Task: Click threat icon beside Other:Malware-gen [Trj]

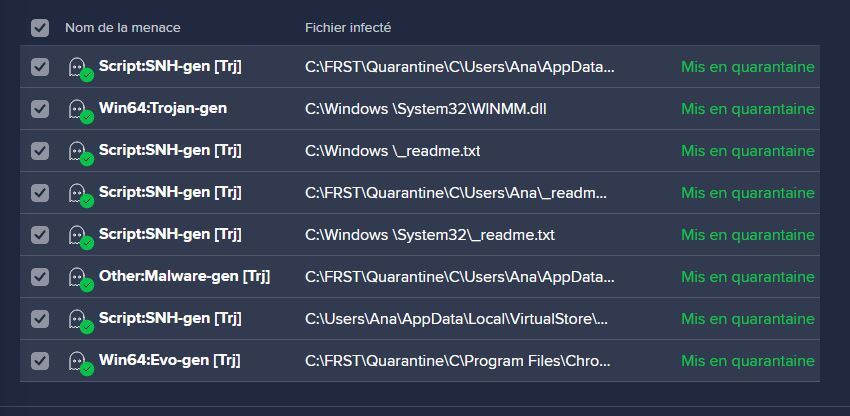Action: [80, 277]
